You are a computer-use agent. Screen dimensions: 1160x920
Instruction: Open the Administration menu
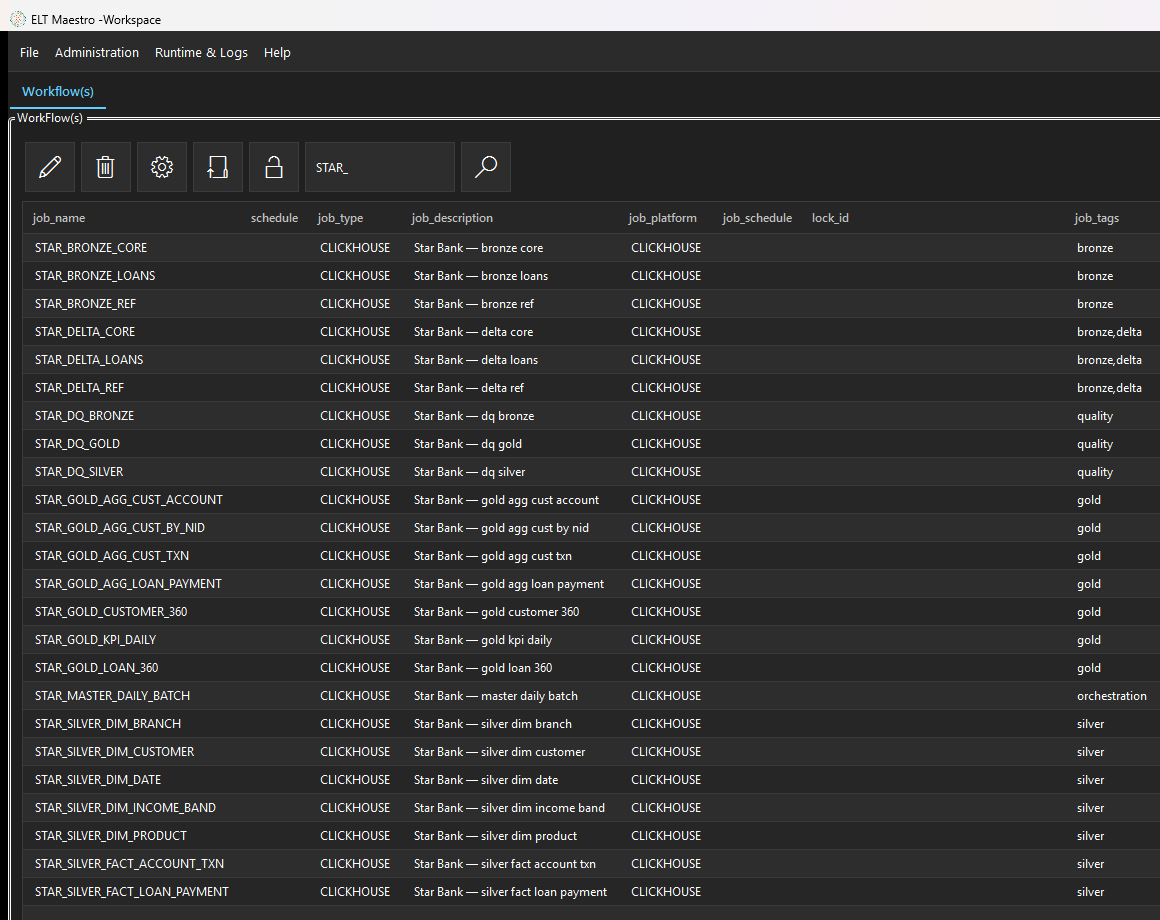pyautogui.click(x=97, y=53)
